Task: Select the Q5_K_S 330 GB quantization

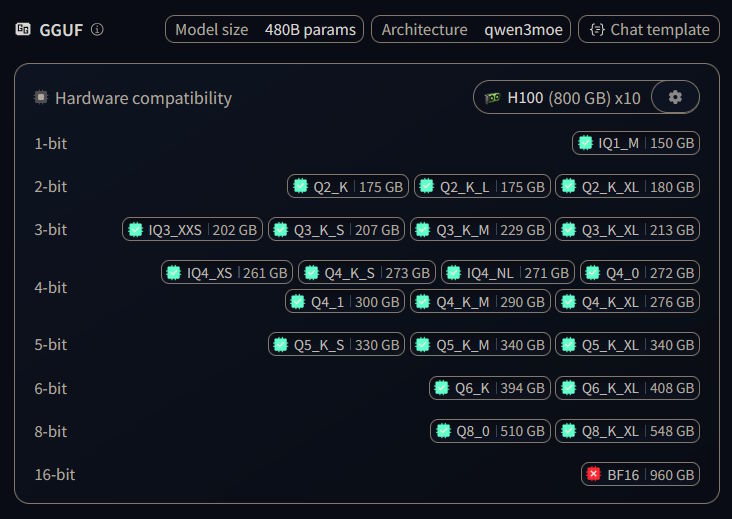Action: click(336, 344)
